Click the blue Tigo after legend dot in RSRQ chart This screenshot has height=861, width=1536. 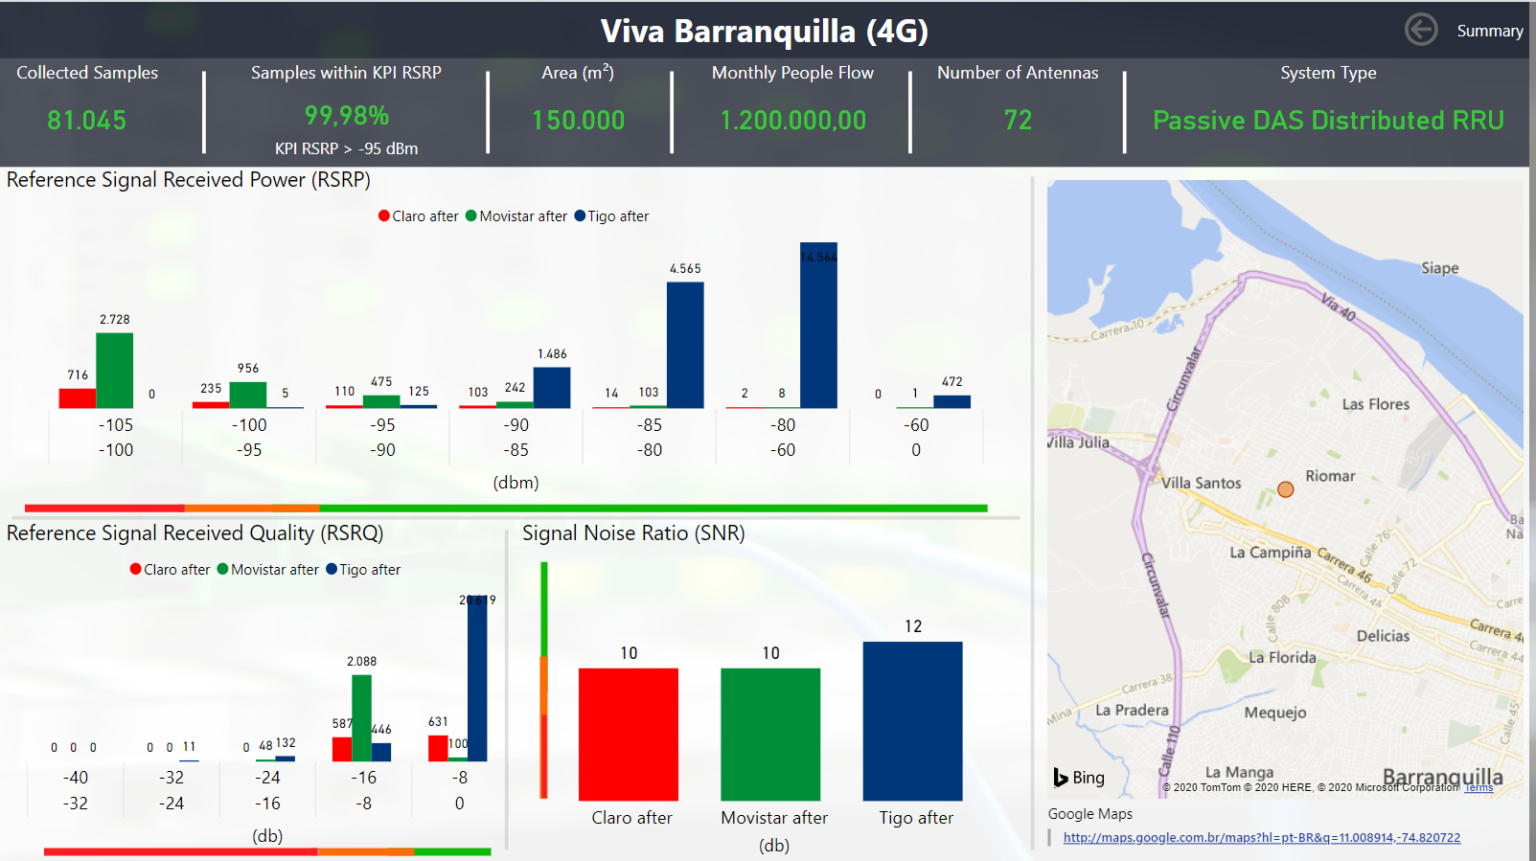[x=330, y=569]
